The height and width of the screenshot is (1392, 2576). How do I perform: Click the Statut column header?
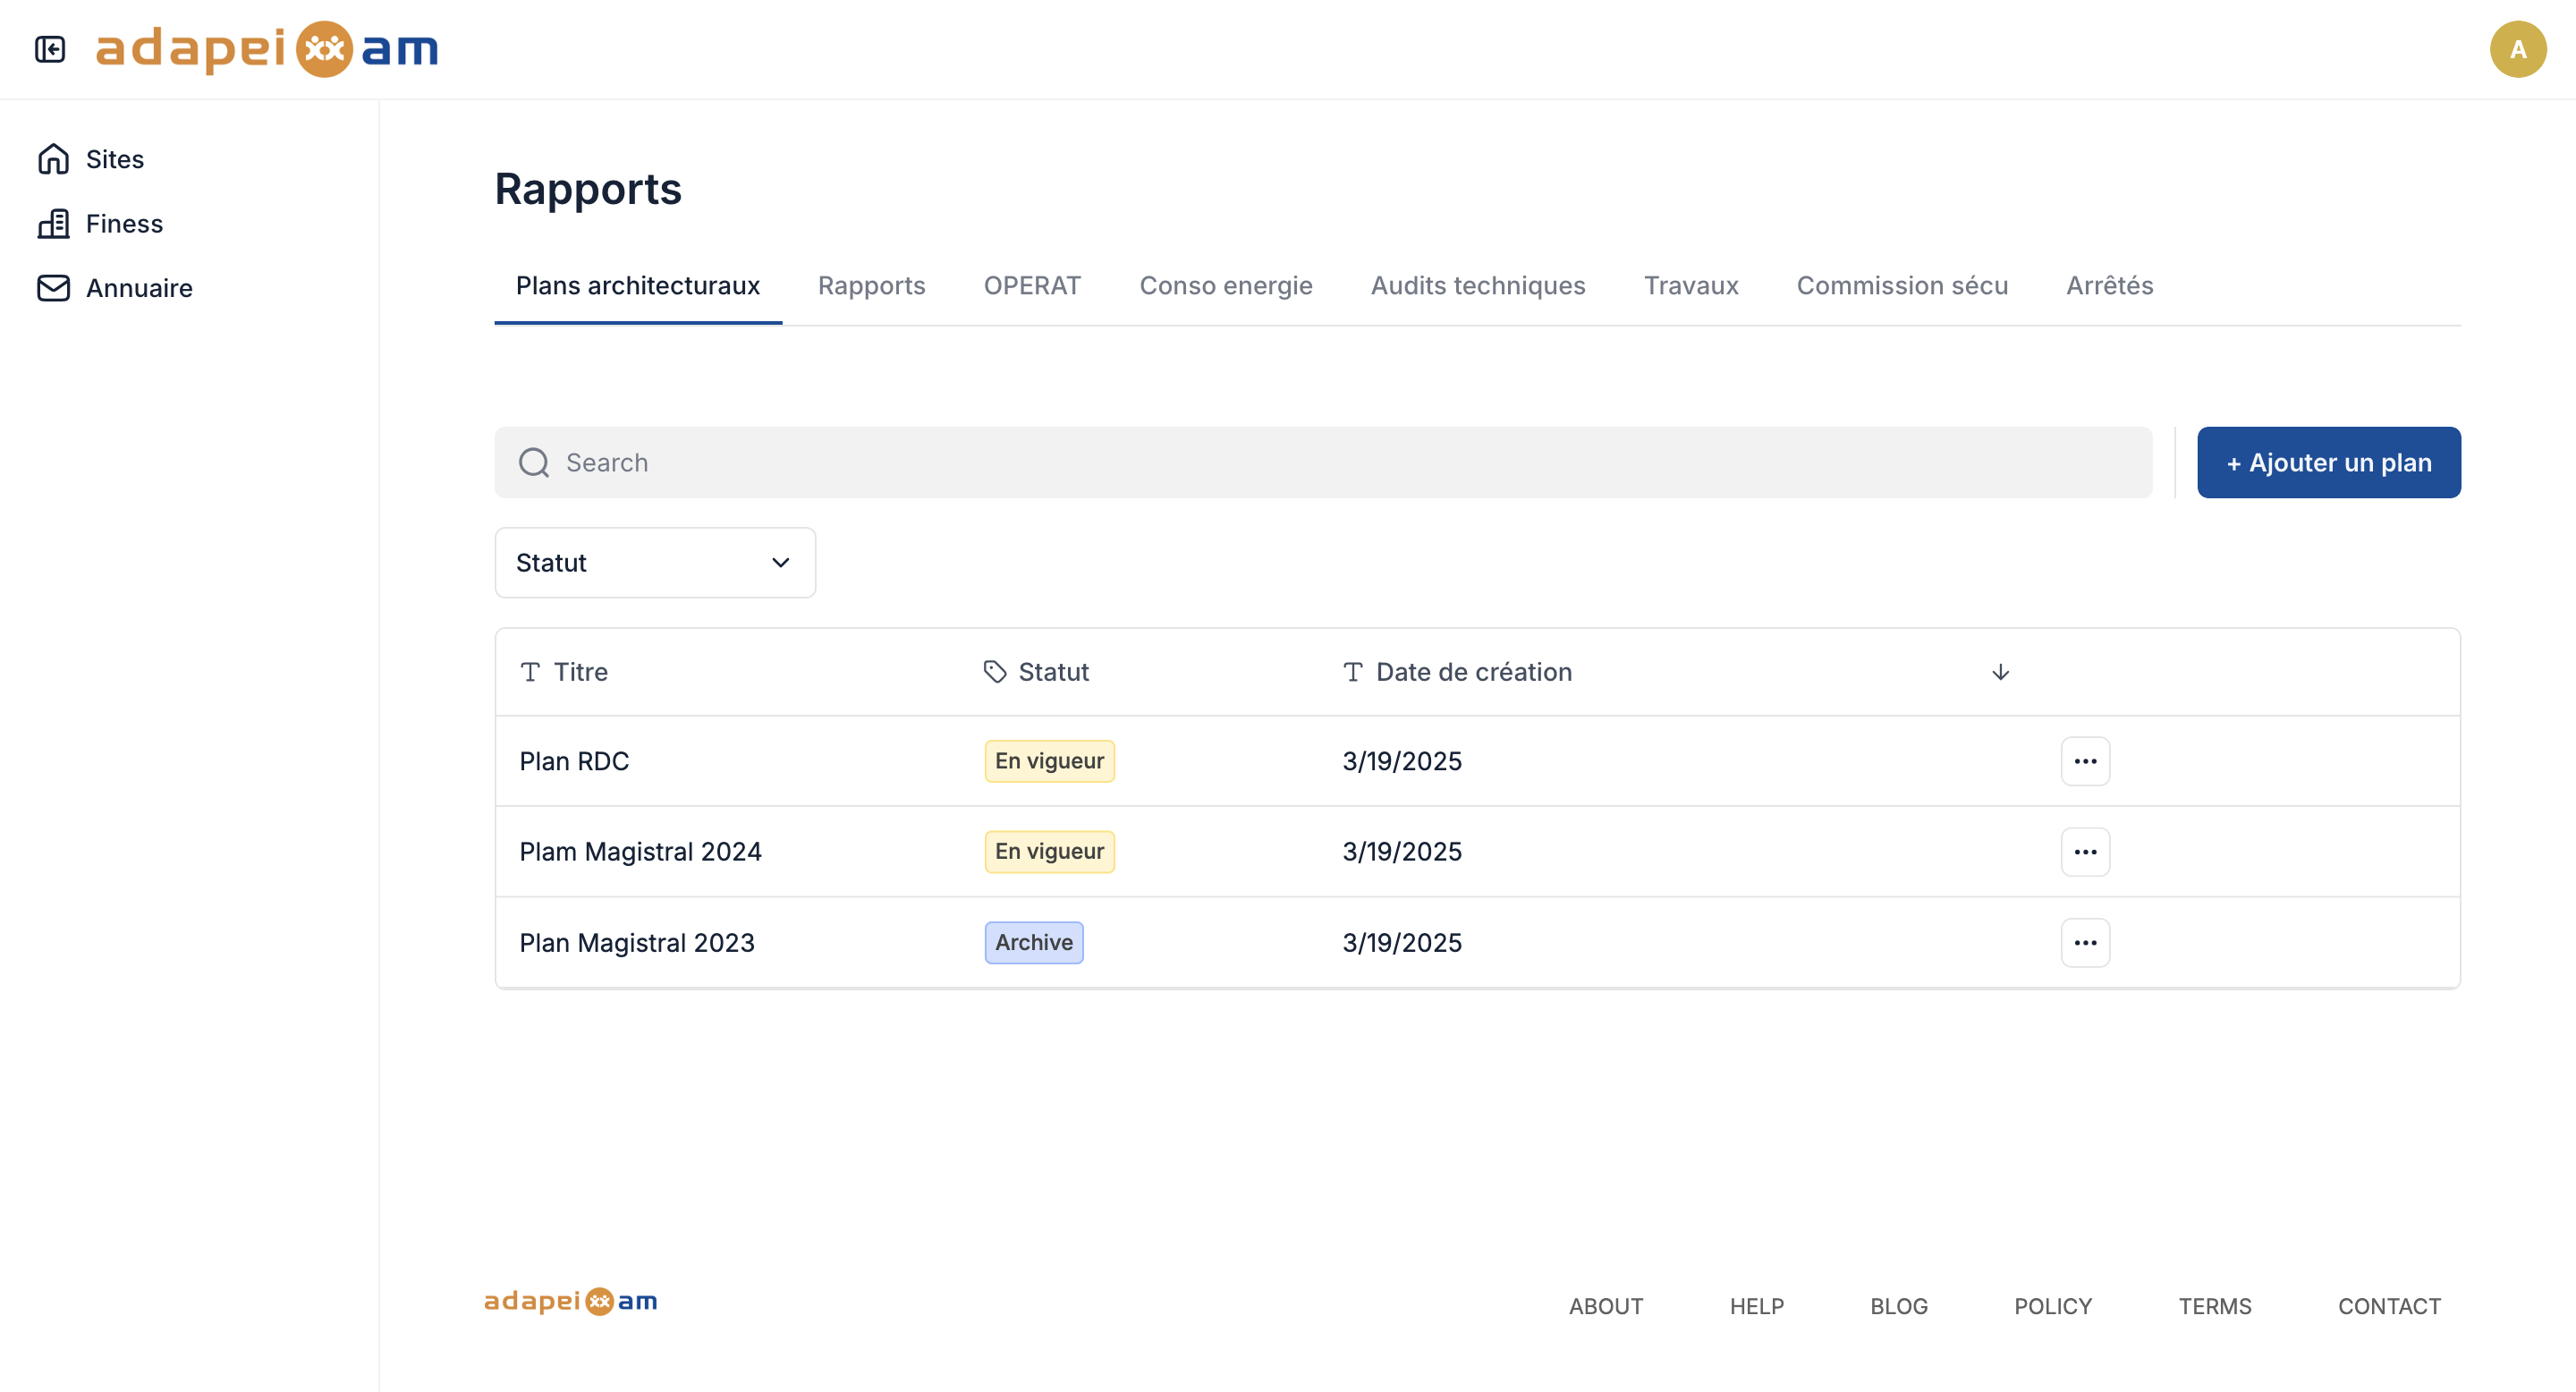tap(1053, 672)
